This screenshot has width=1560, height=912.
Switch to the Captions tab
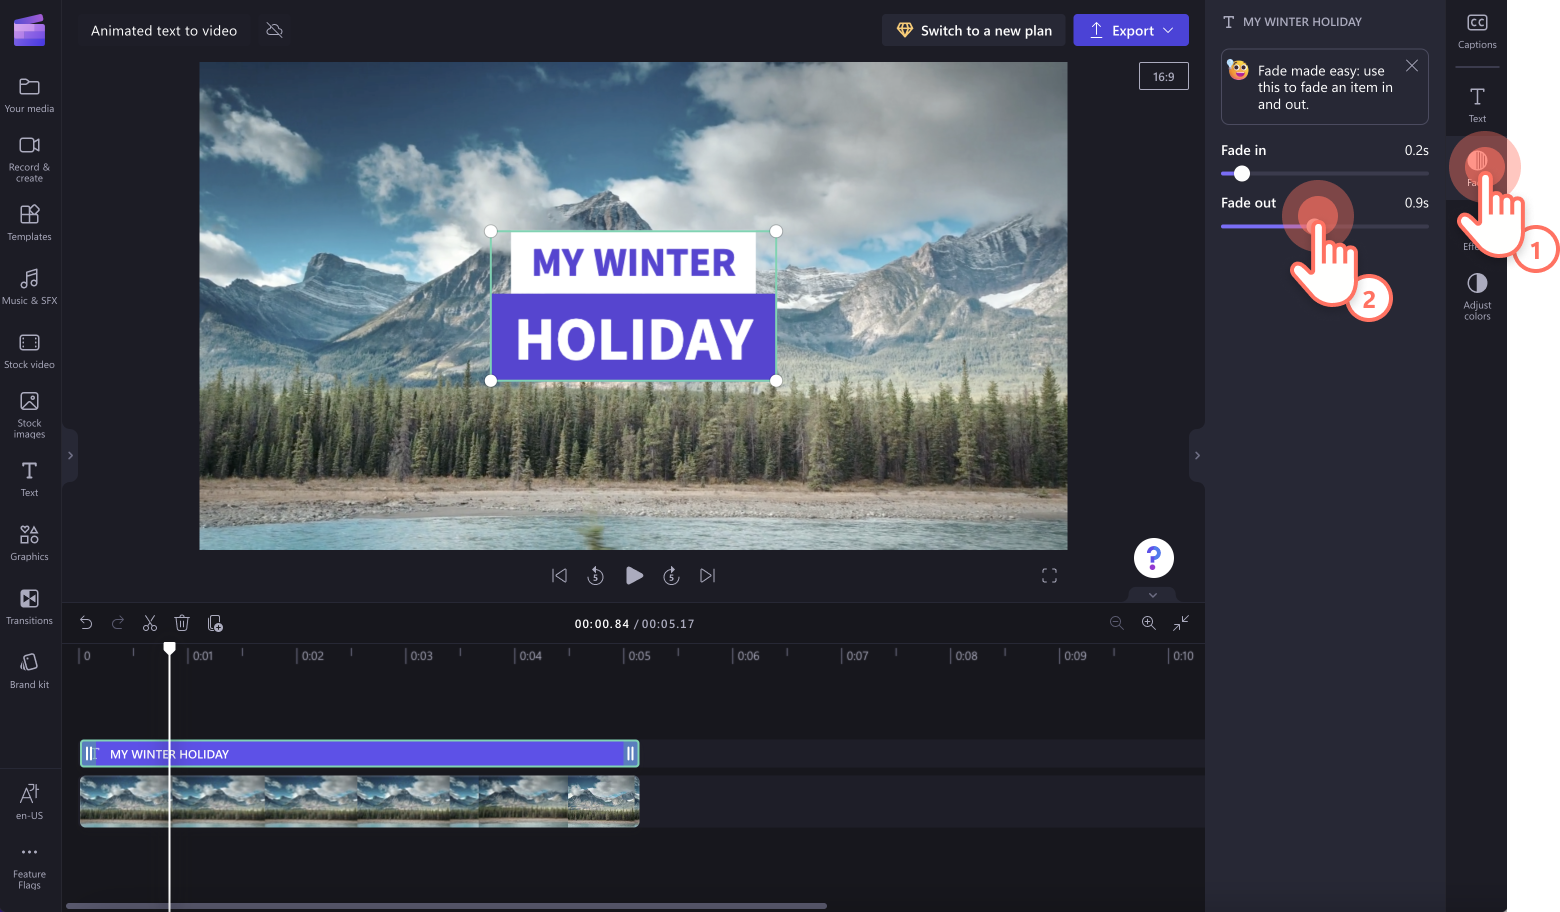click(x=1477, y=31)
